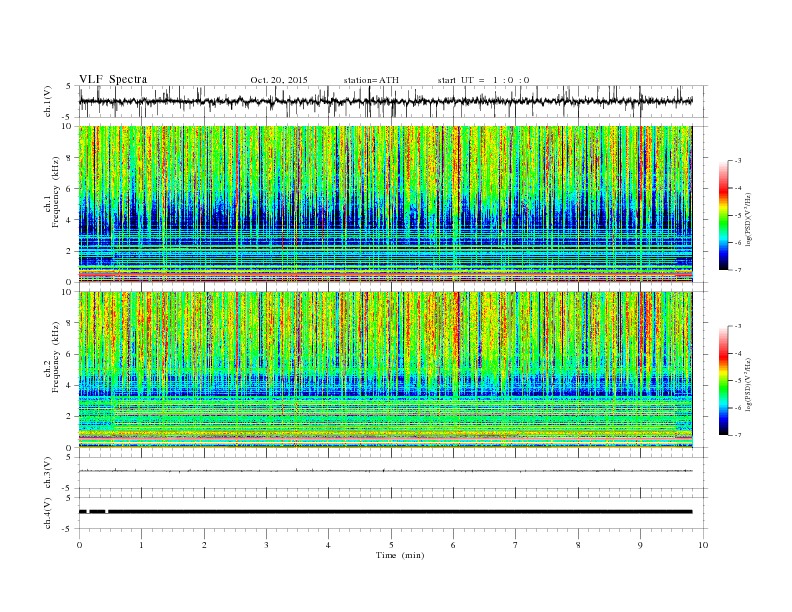Click the "6" tick on the time axis
792x612 pixels.
453,545
